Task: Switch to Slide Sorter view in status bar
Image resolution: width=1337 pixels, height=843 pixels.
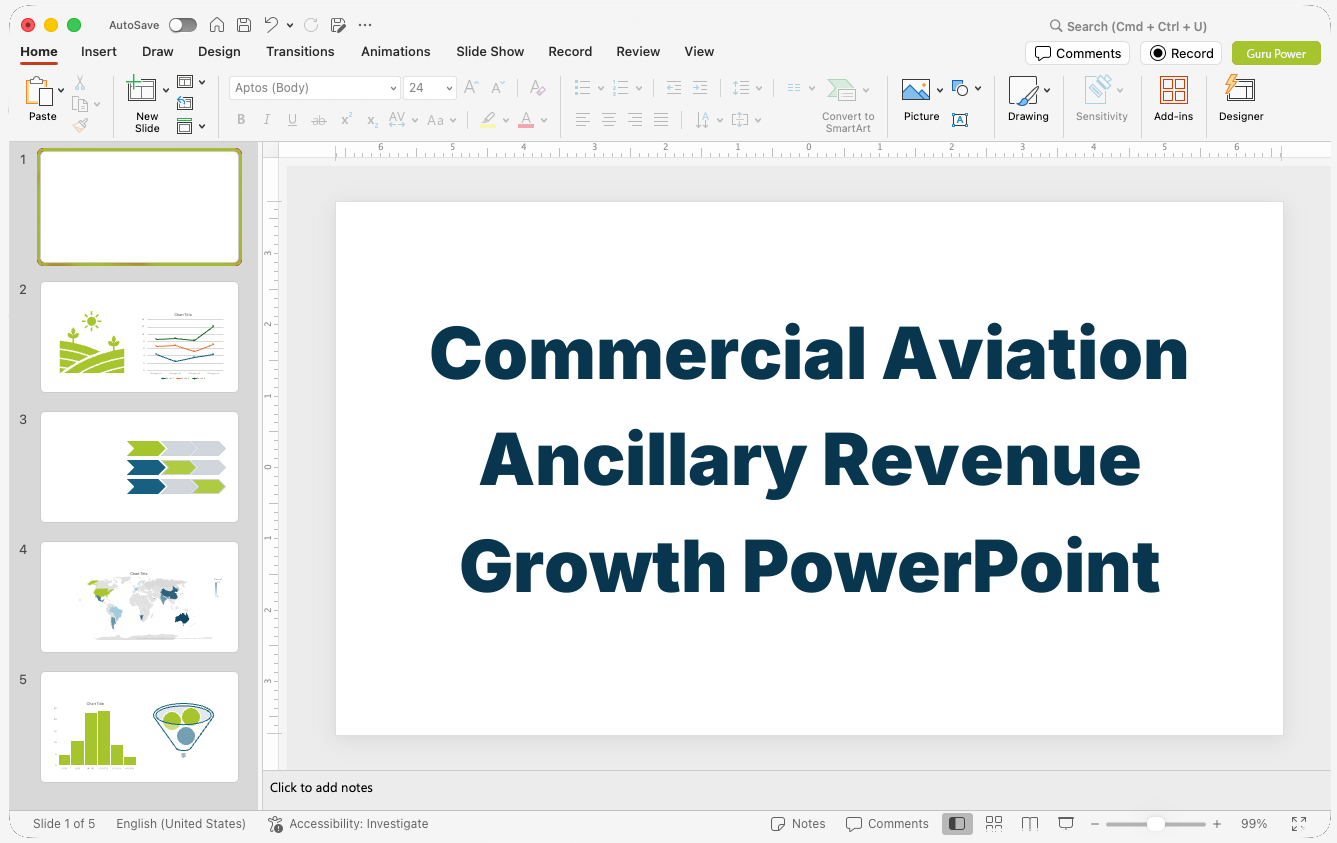Action: 994,823
